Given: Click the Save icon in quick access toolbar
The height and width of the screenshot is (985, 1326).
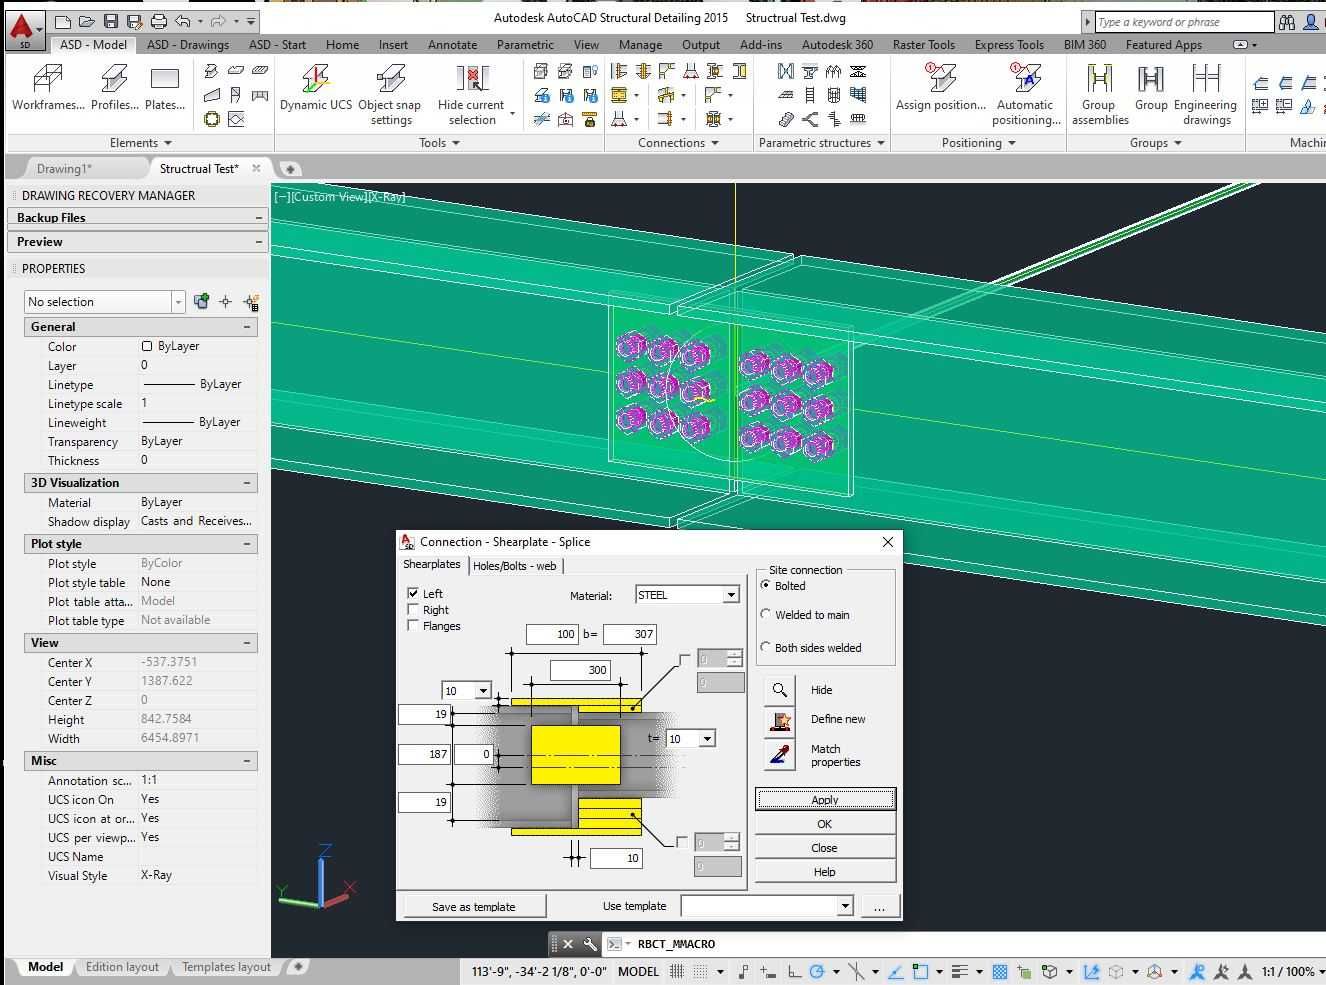Looking at the screenshot, I should click(111, 20).
